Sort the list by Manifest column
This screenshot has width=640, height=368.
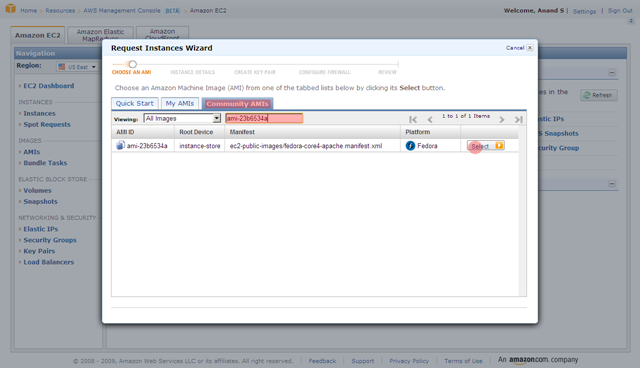(242, 132)
